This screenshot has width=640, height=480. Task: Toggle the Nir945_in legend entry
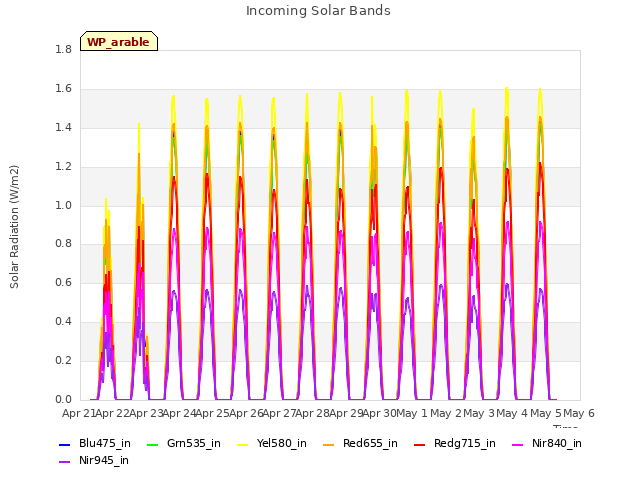coord(94,460)
